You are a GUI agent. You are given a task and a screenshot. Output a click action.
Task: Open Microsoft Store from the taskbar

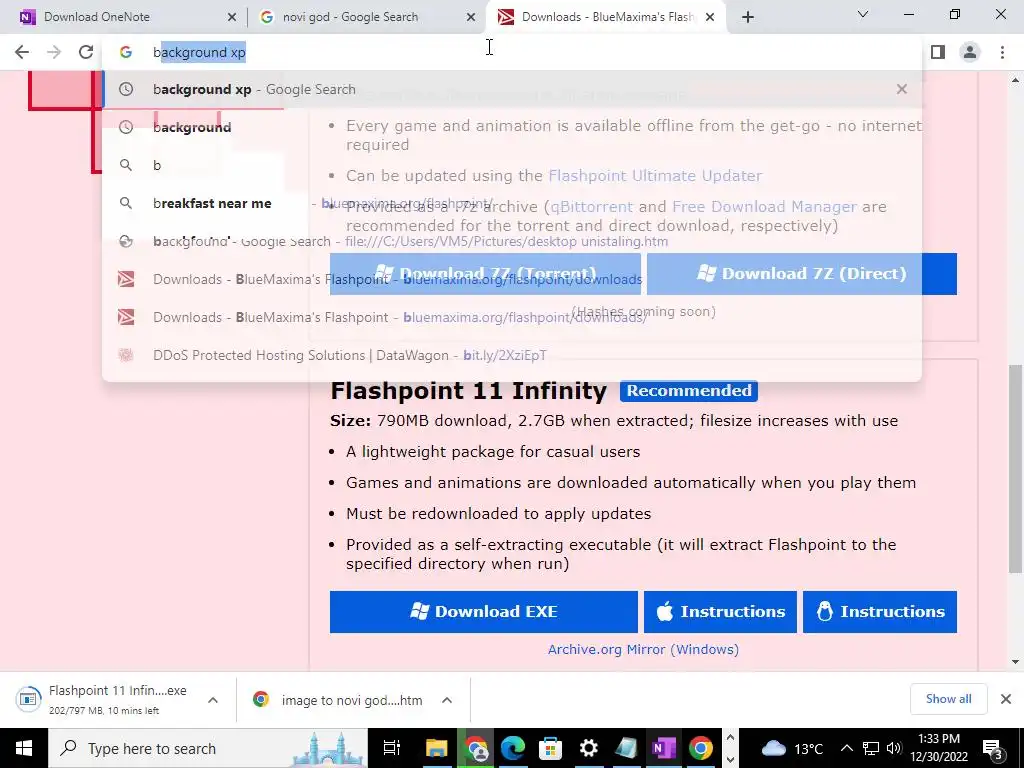551,748
